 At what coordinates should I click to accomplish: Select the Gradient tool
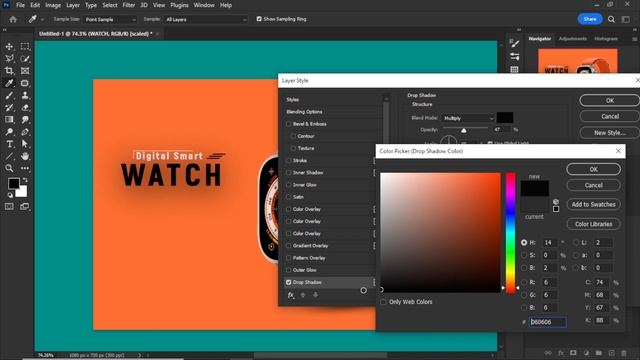pyautogui.click(x=9, y=120)
